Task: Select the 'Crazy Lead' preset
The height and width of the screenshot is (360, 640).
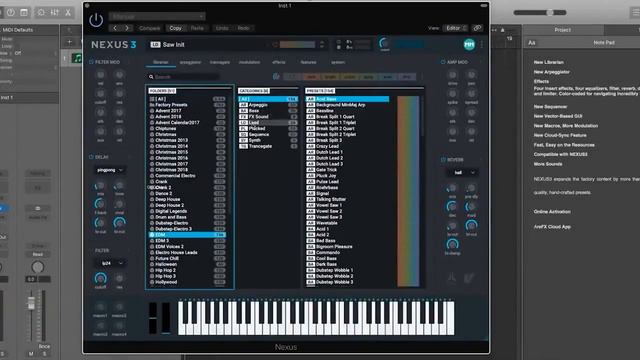Action: 347,146
